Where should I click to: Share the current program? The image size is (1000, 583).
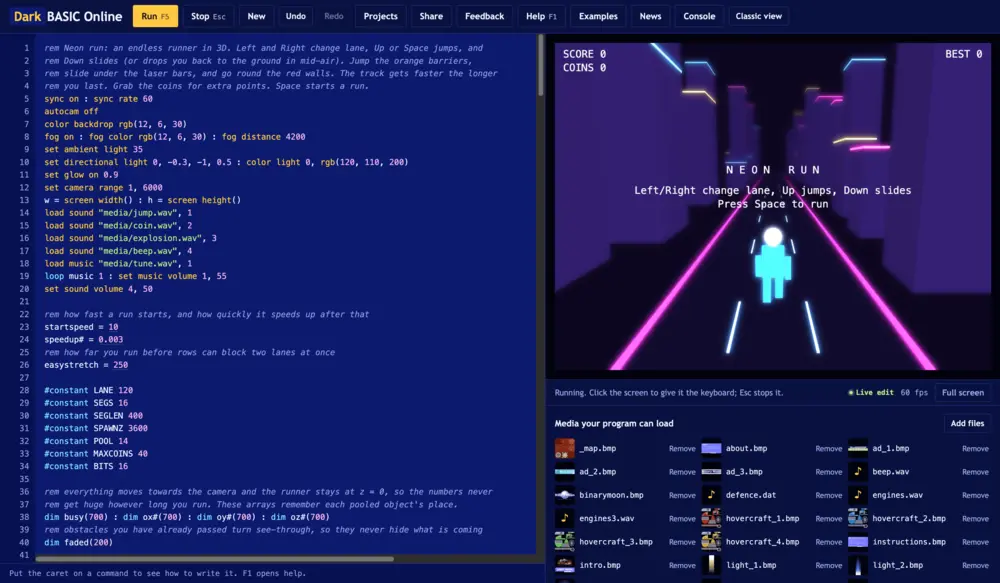(431, 16)
